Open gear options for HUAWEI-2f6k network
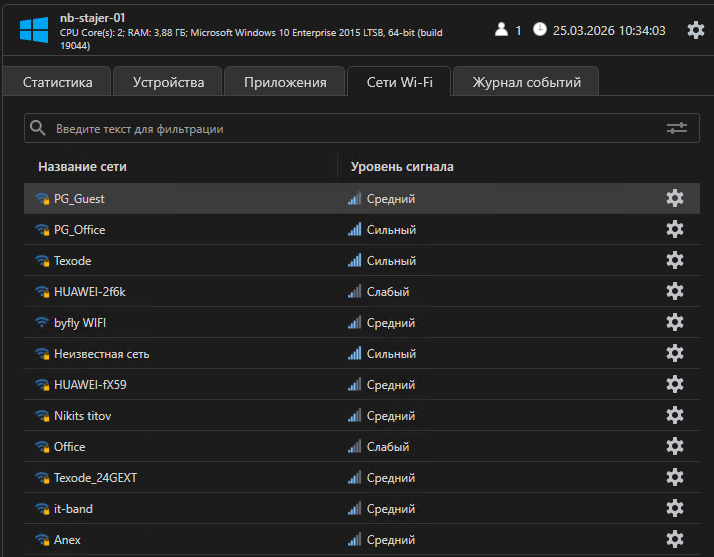This screenshot has width=714, height=557. tap(675, 291)
